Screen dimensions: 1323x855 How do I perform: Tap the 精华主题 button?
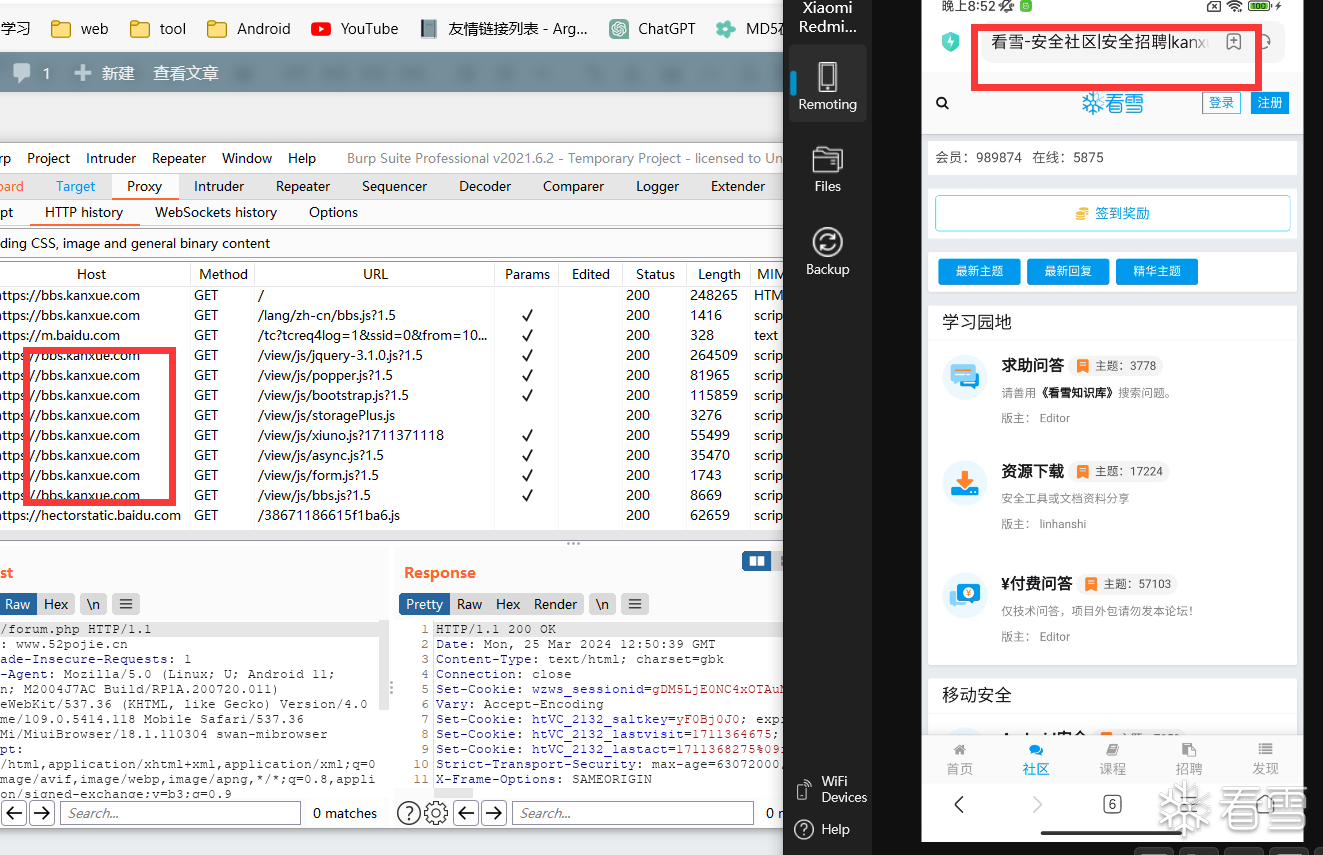[x=1157, y=271]
